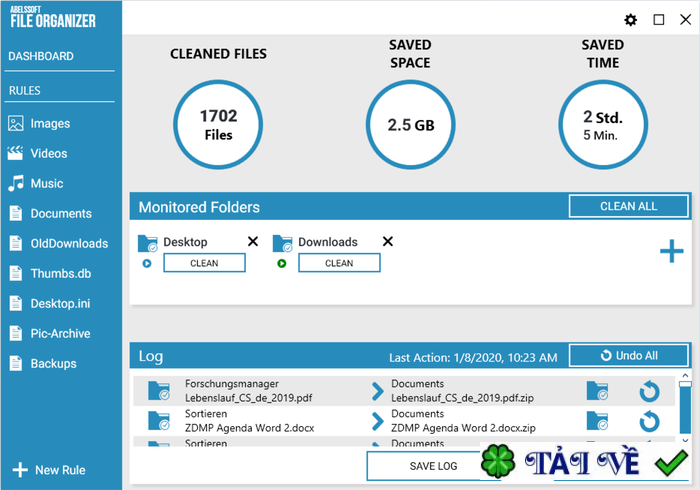Open the Dashboard section
This screenshot has width=700, height=490.
[41, 56]
